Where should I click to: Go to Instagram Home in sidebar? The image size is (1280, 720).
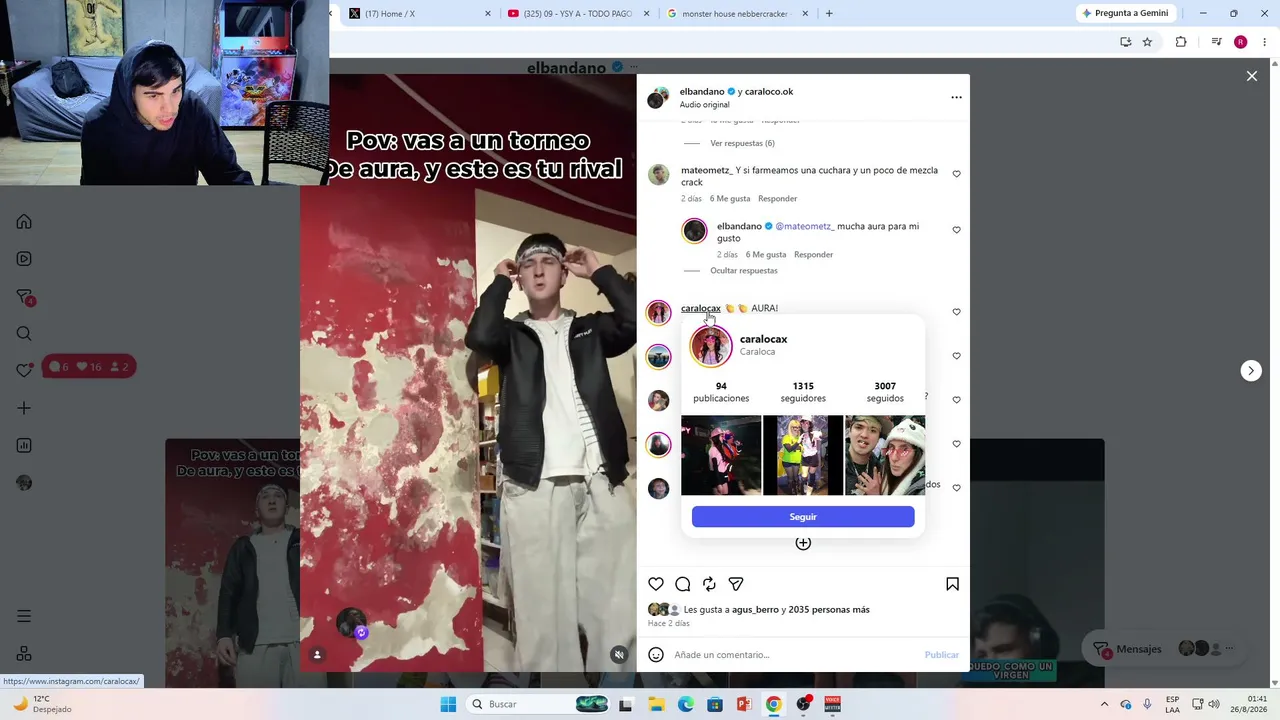coord(24,222)
